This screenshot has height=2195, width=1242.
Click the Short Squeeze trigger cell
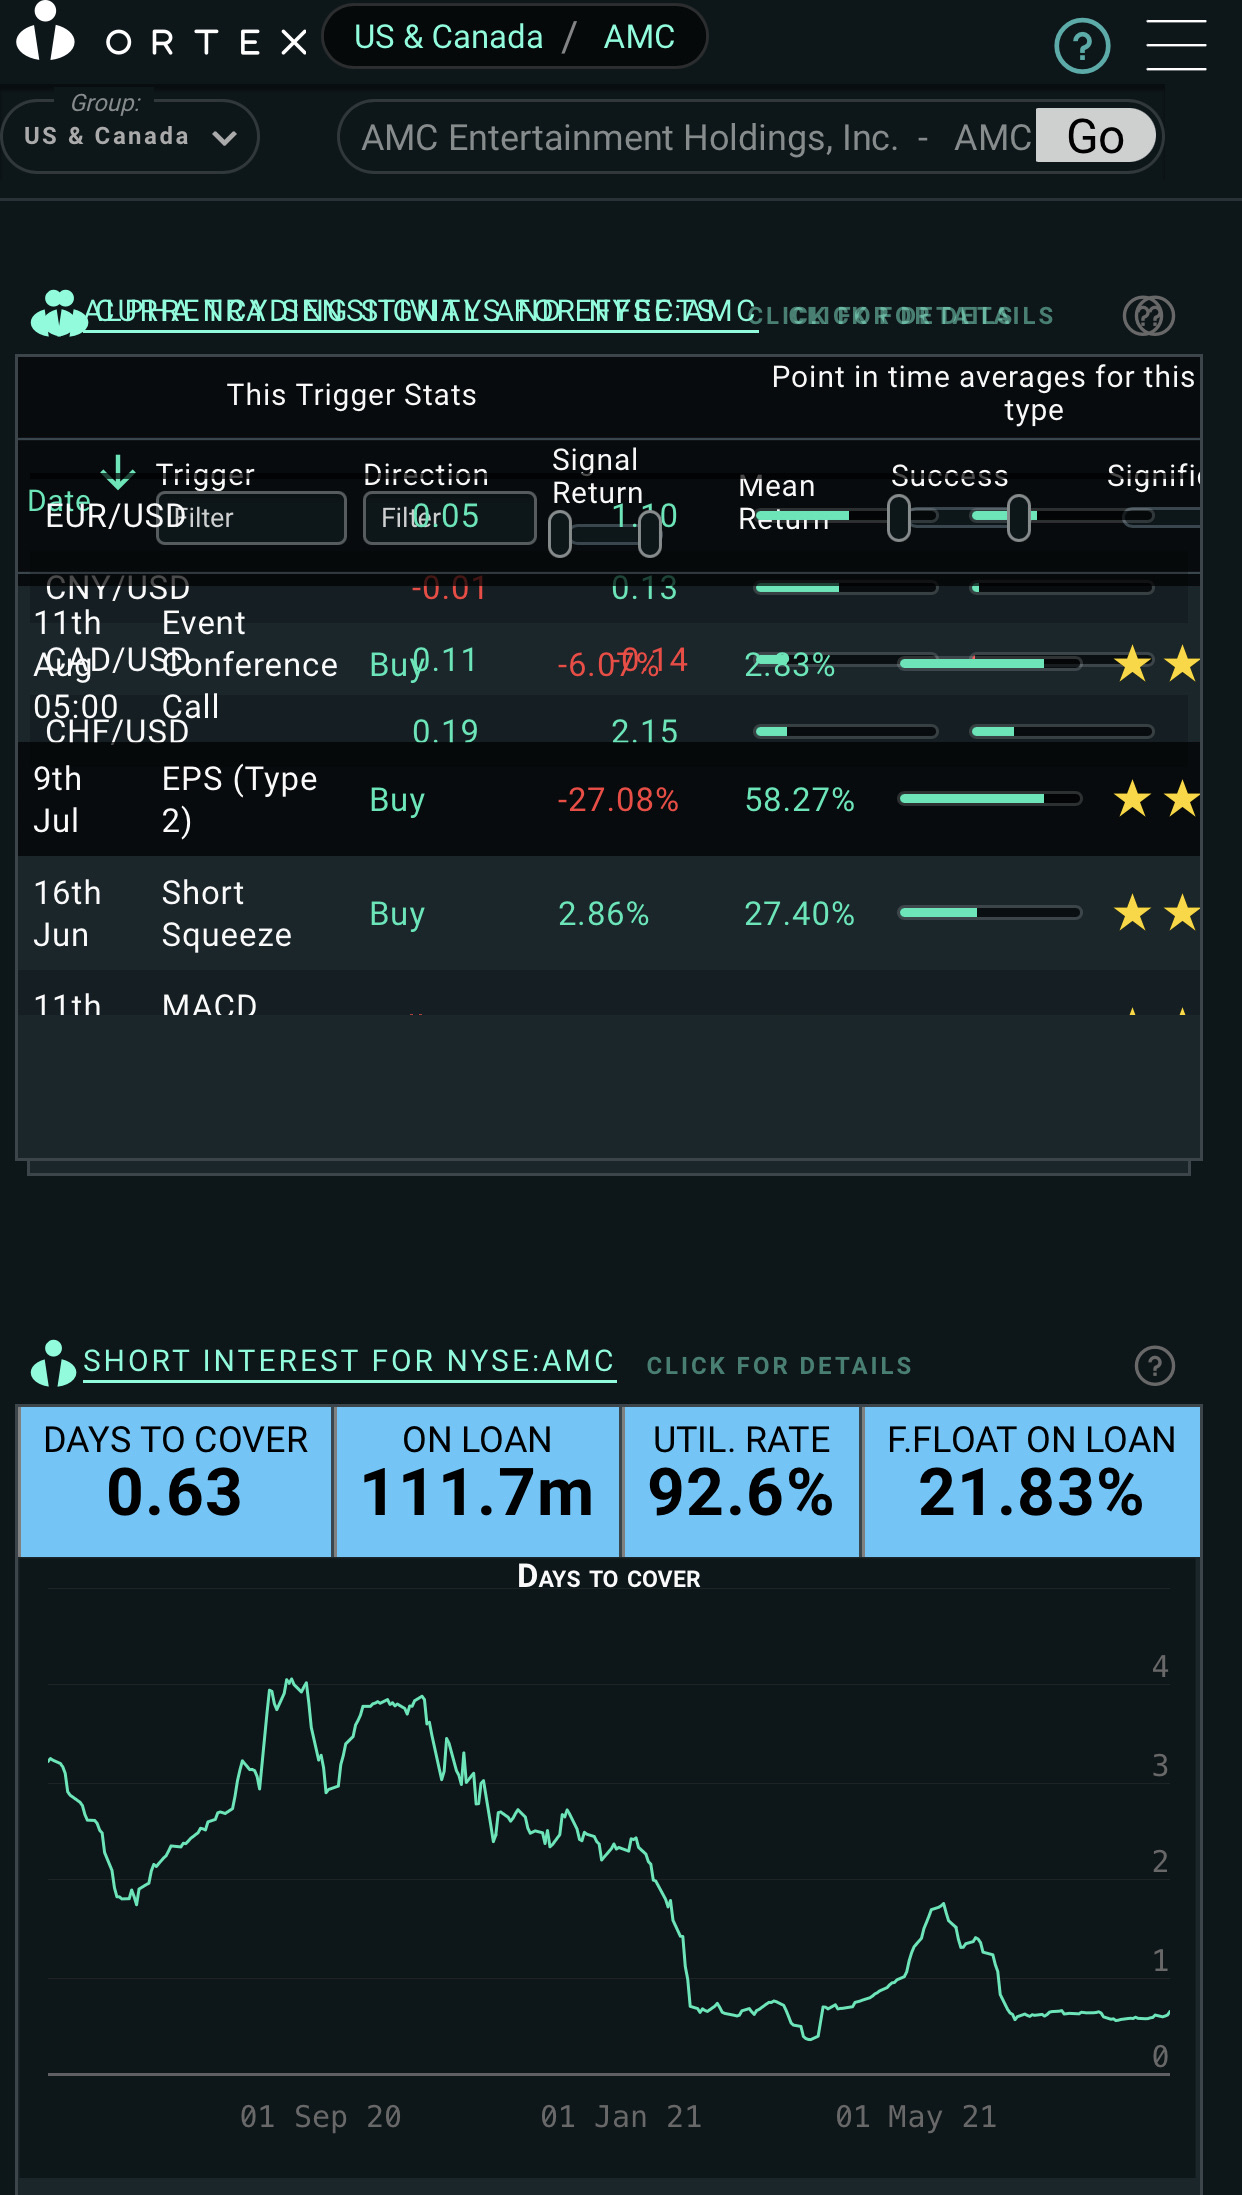click(226, 913)
